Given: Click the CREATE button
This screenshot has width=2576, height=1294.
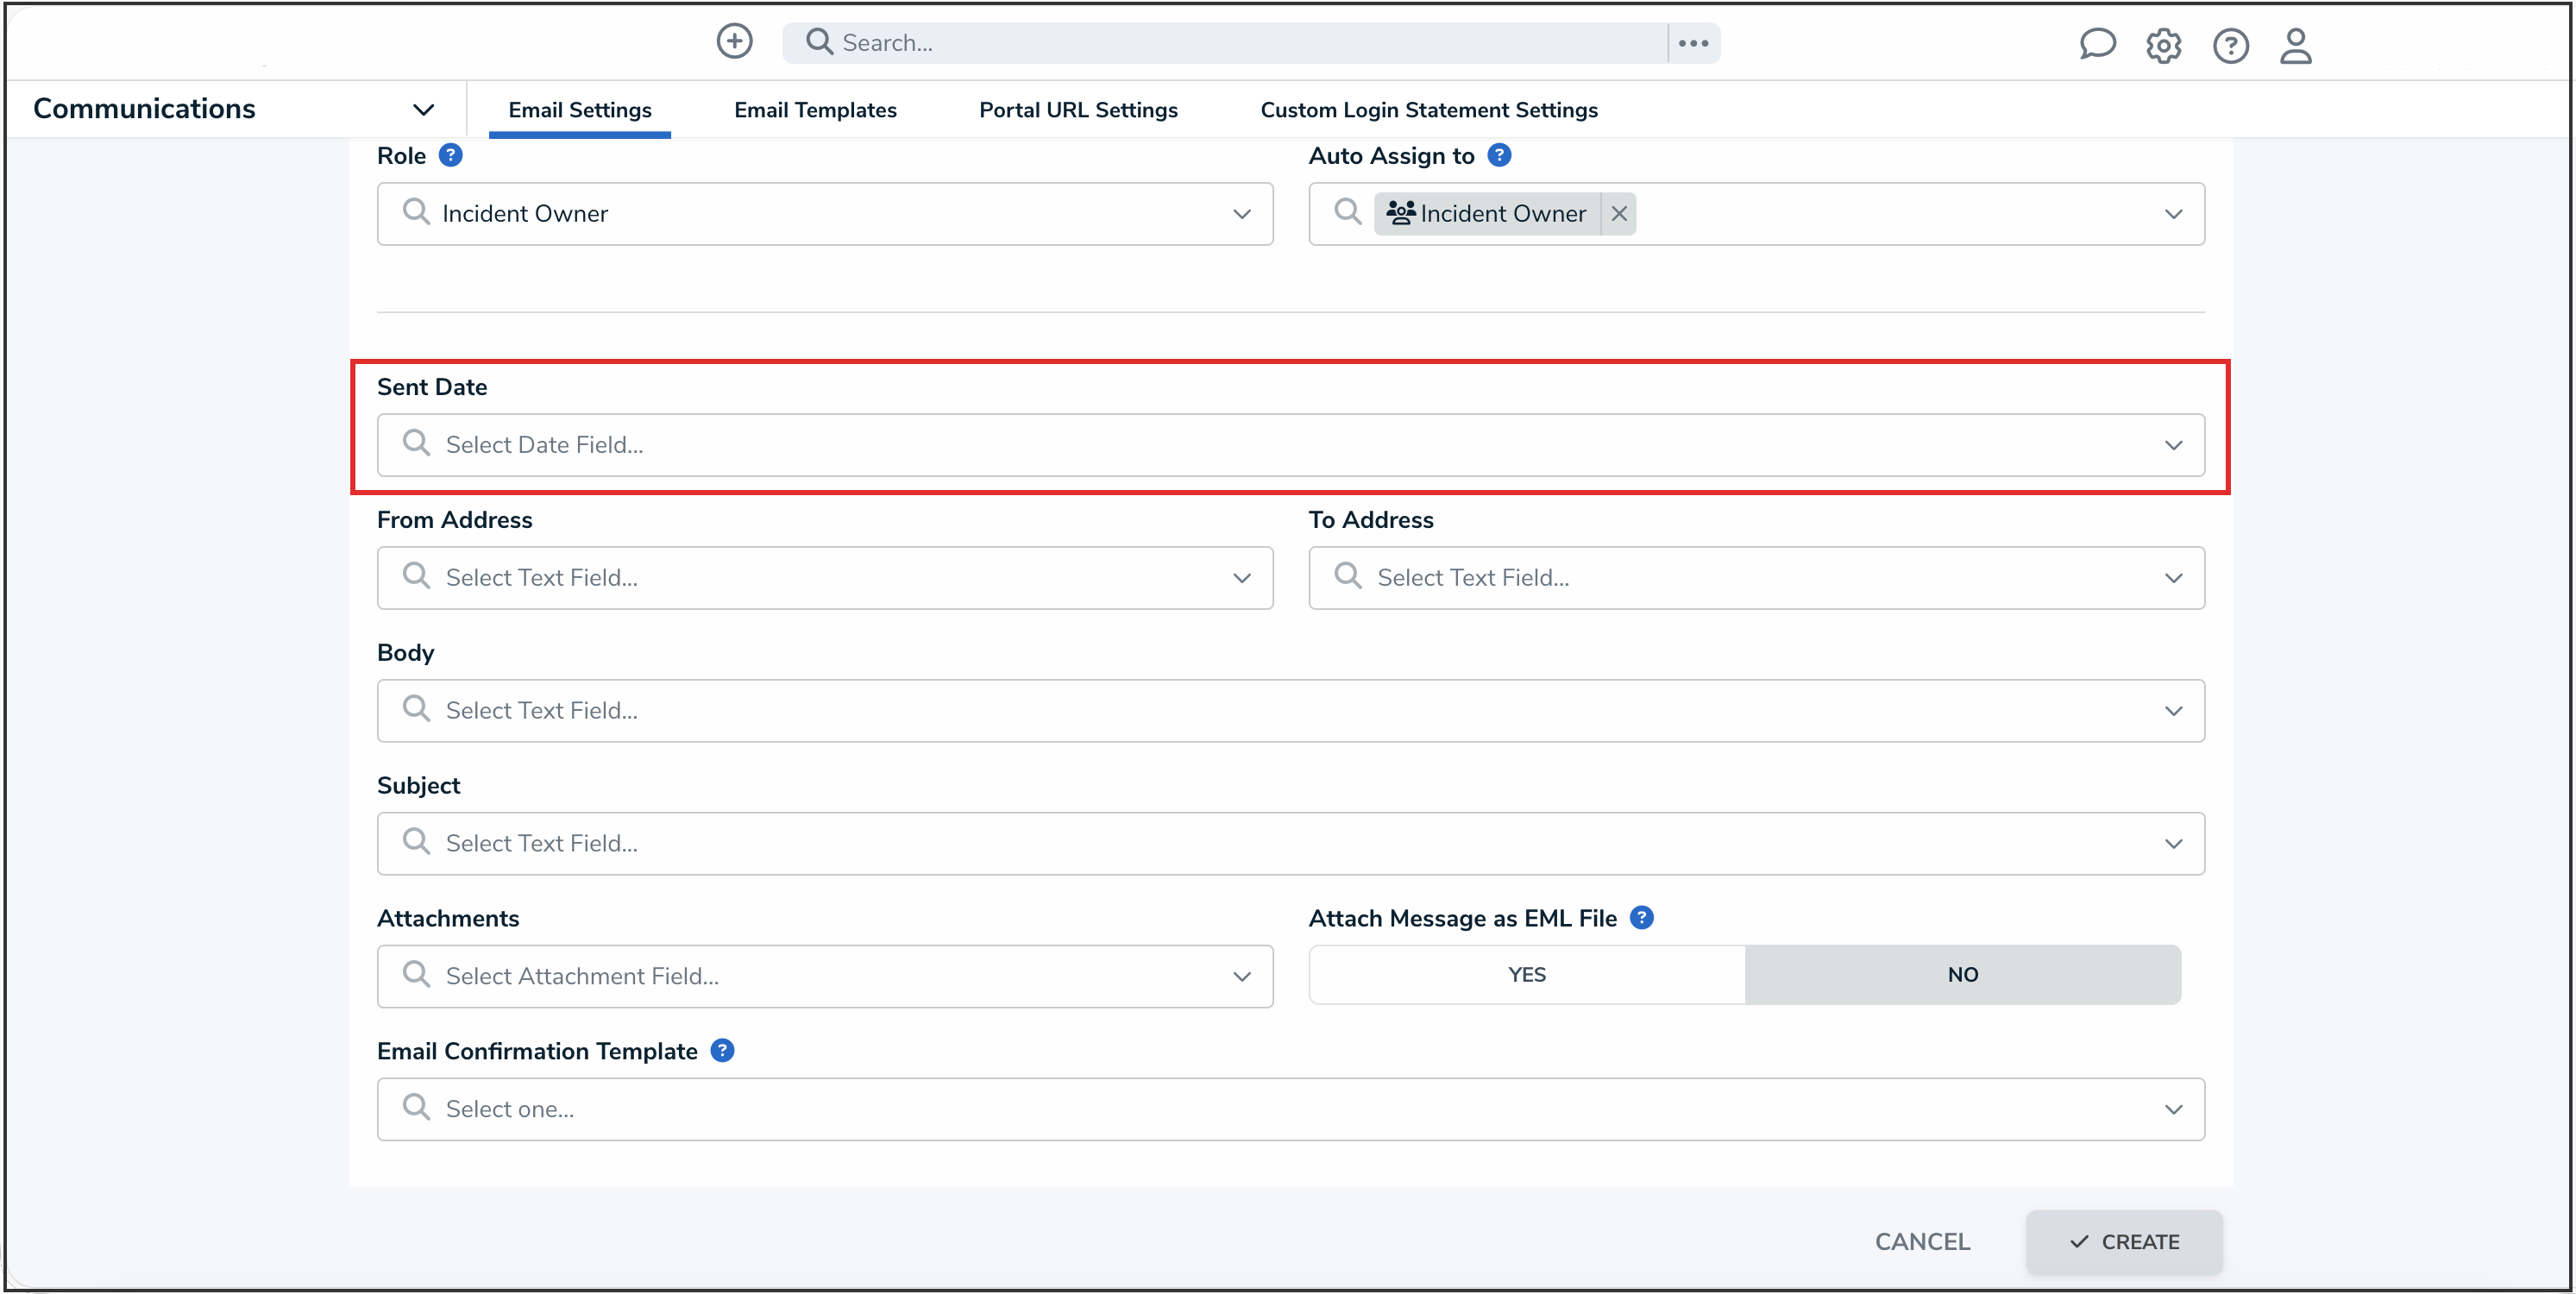Looking at the screenshot, I should coord(2125,1242).
